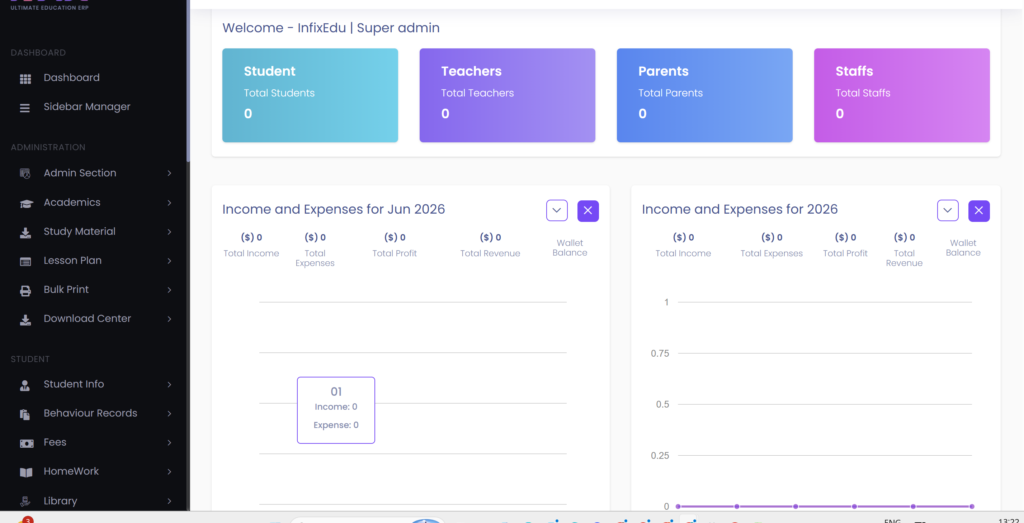Click the Student Info person icon
Screen dimensions: 1024x523
(x=25, y=385)
